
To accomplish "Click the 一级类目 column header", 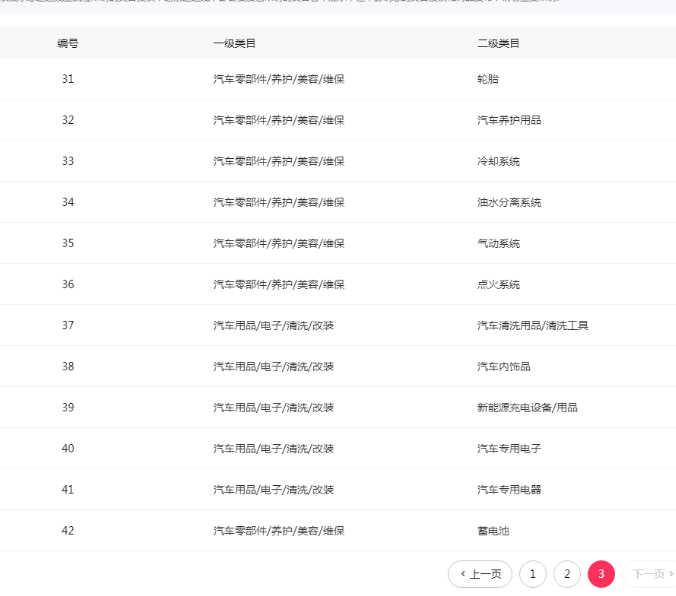I will click(x=234, y=43).
